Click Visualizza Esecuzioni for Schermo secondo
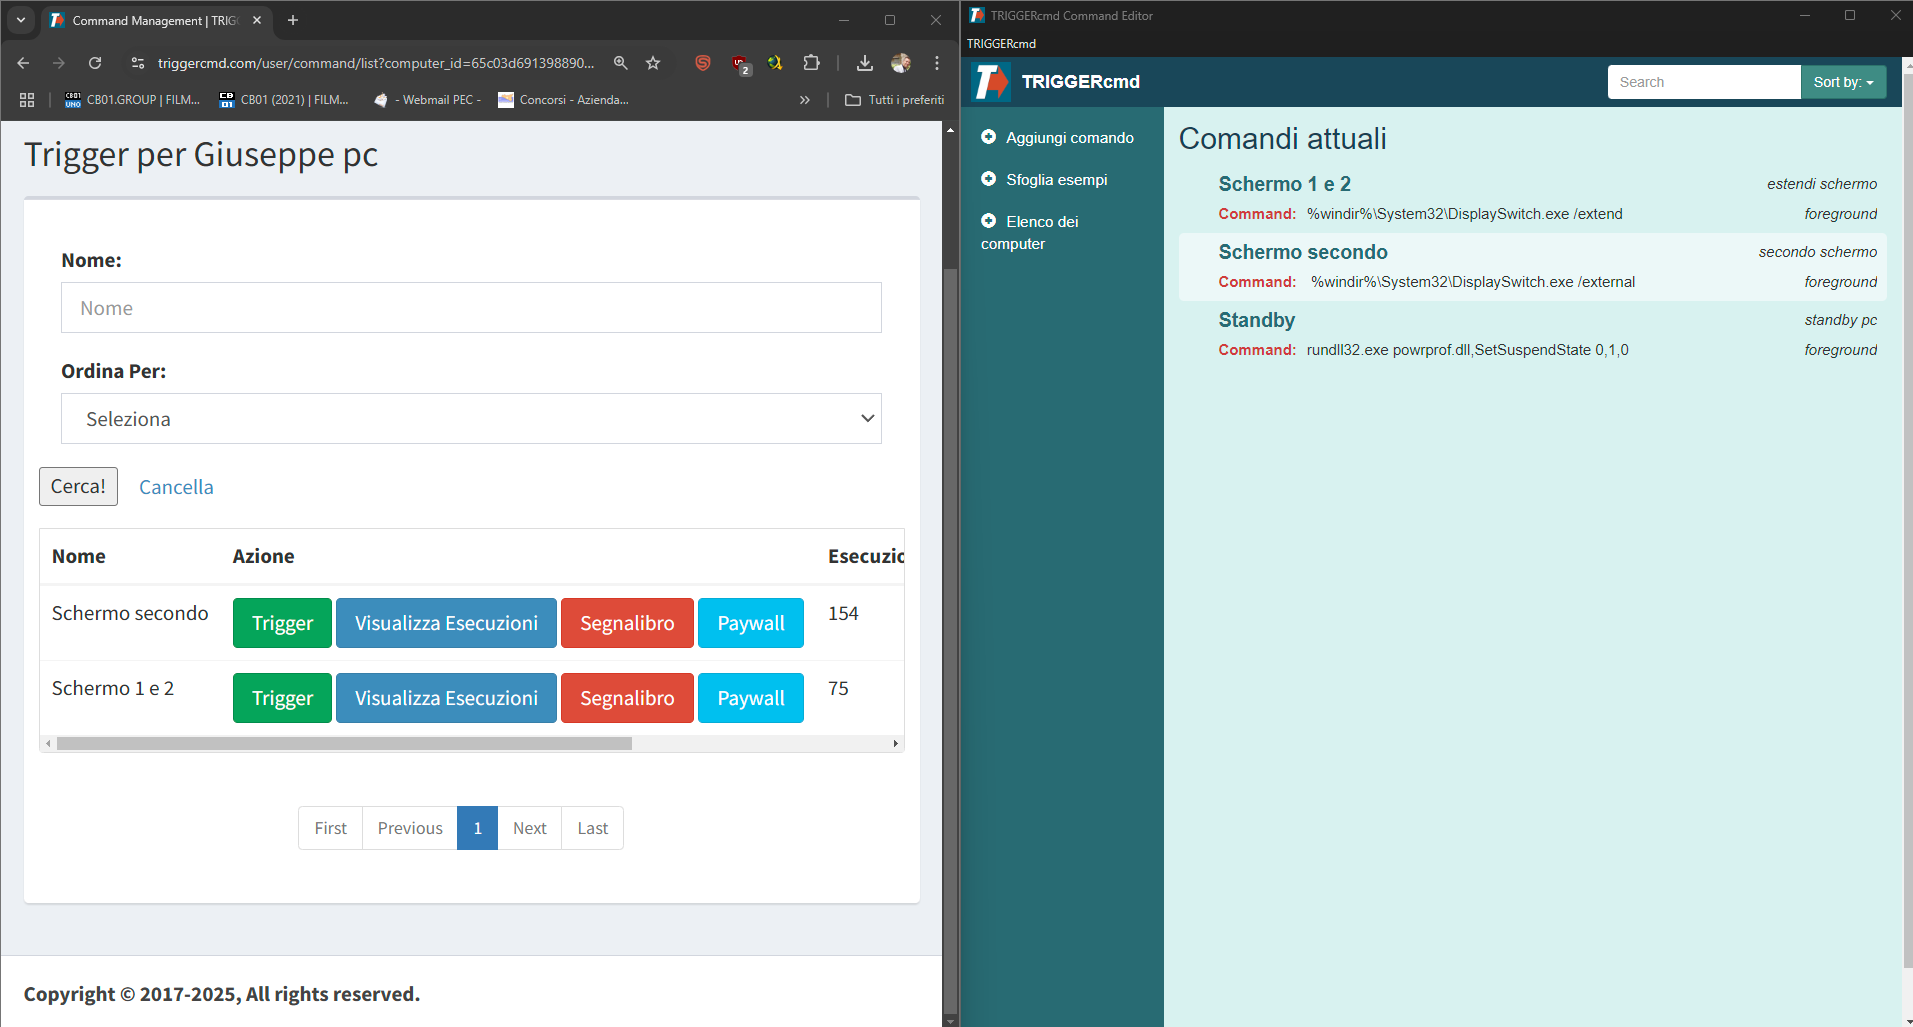1913x1027 pixels. (x=446, y=623)
